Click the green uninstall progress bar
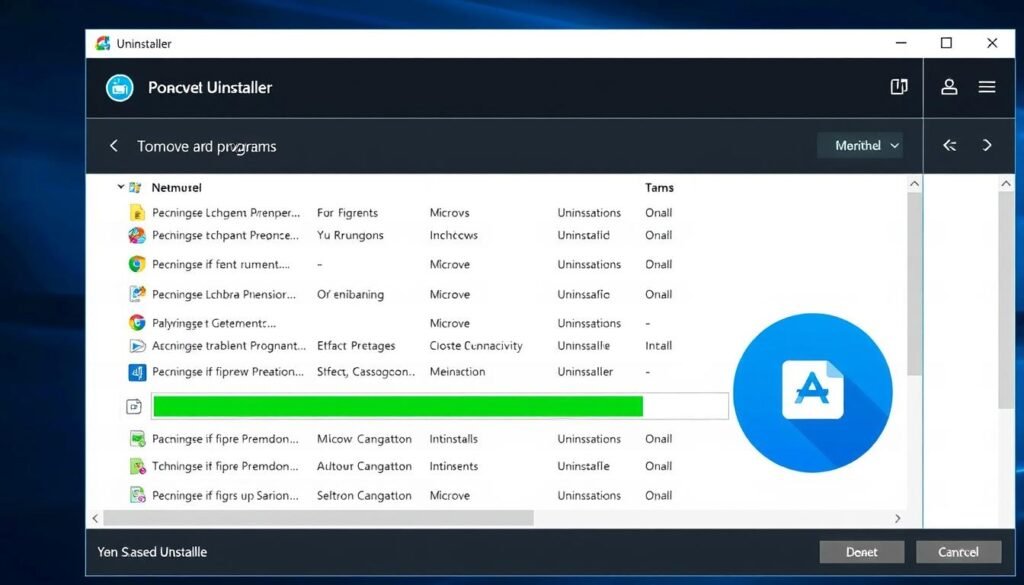Screen dimensions: 1024x585 pos(397,406)
